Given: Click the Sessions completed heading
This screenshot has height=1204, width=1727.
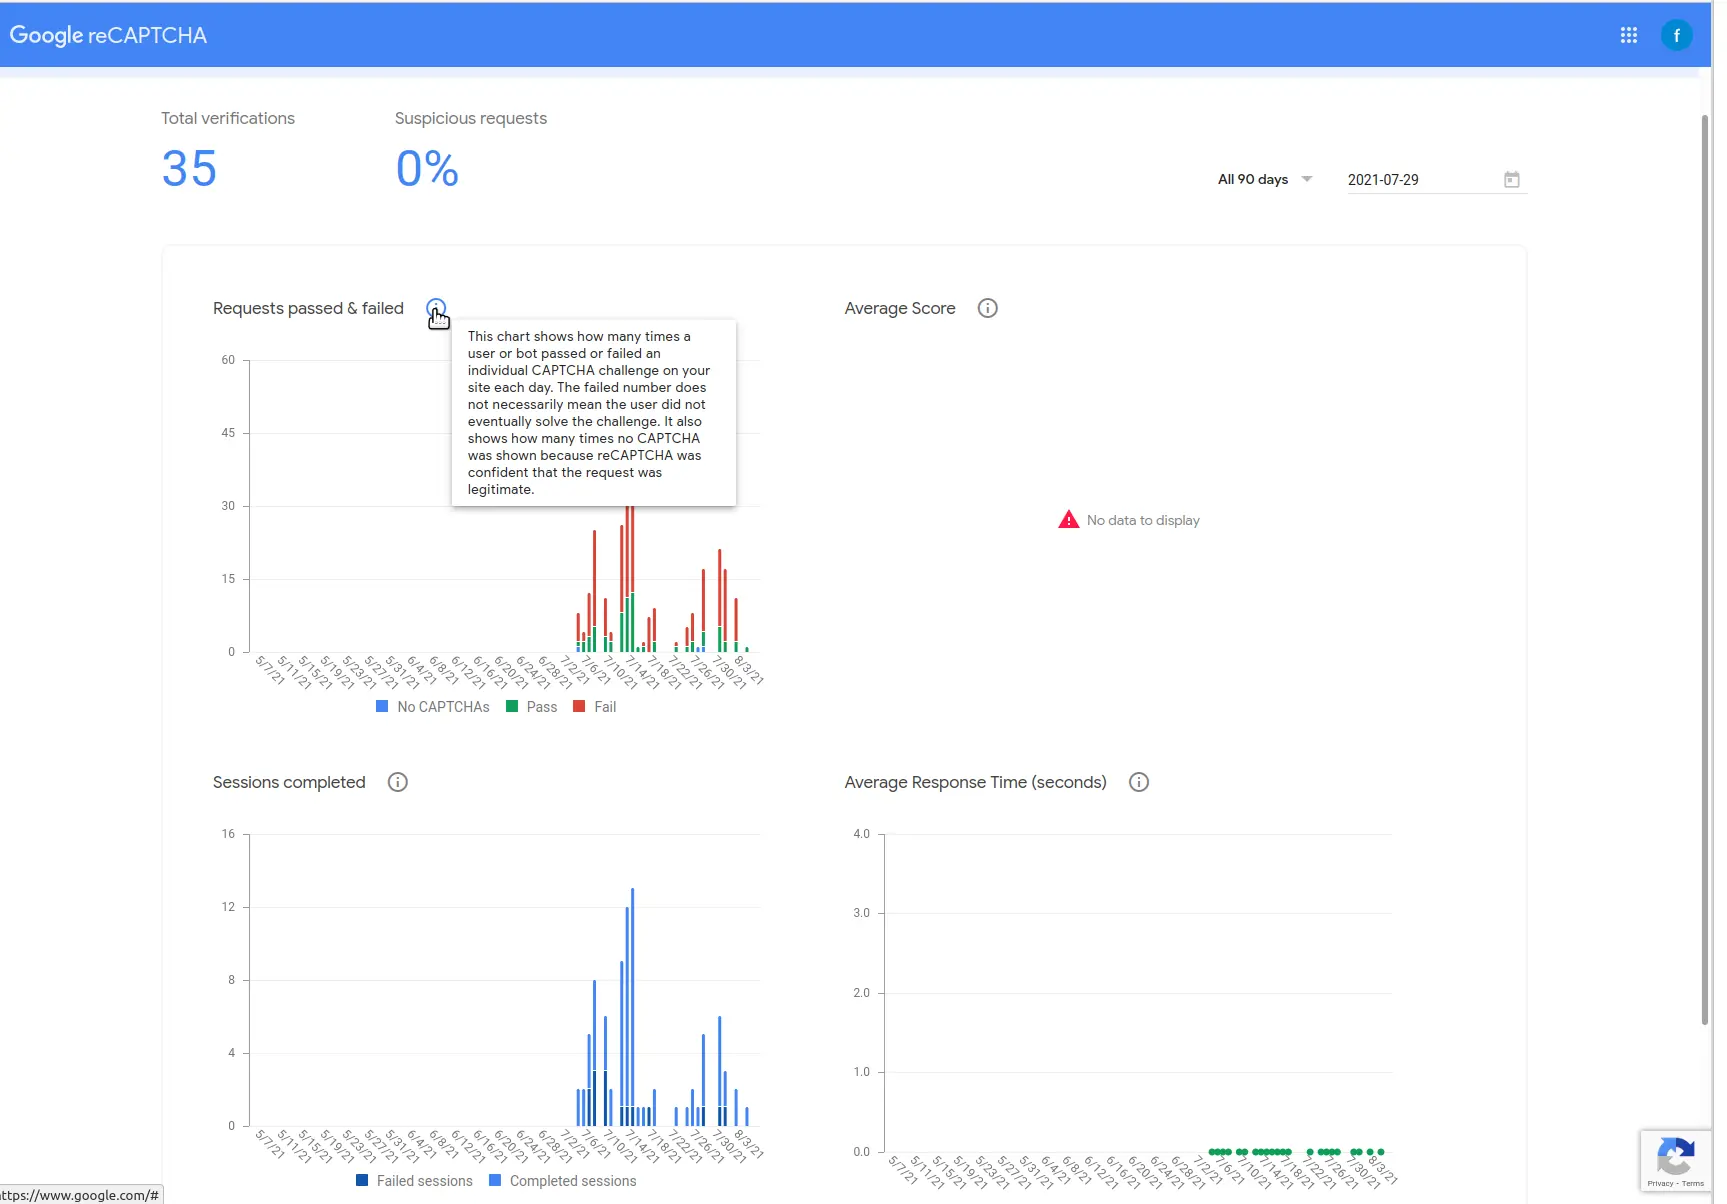Looking at the screenshot, I should [x=289, y=782].
